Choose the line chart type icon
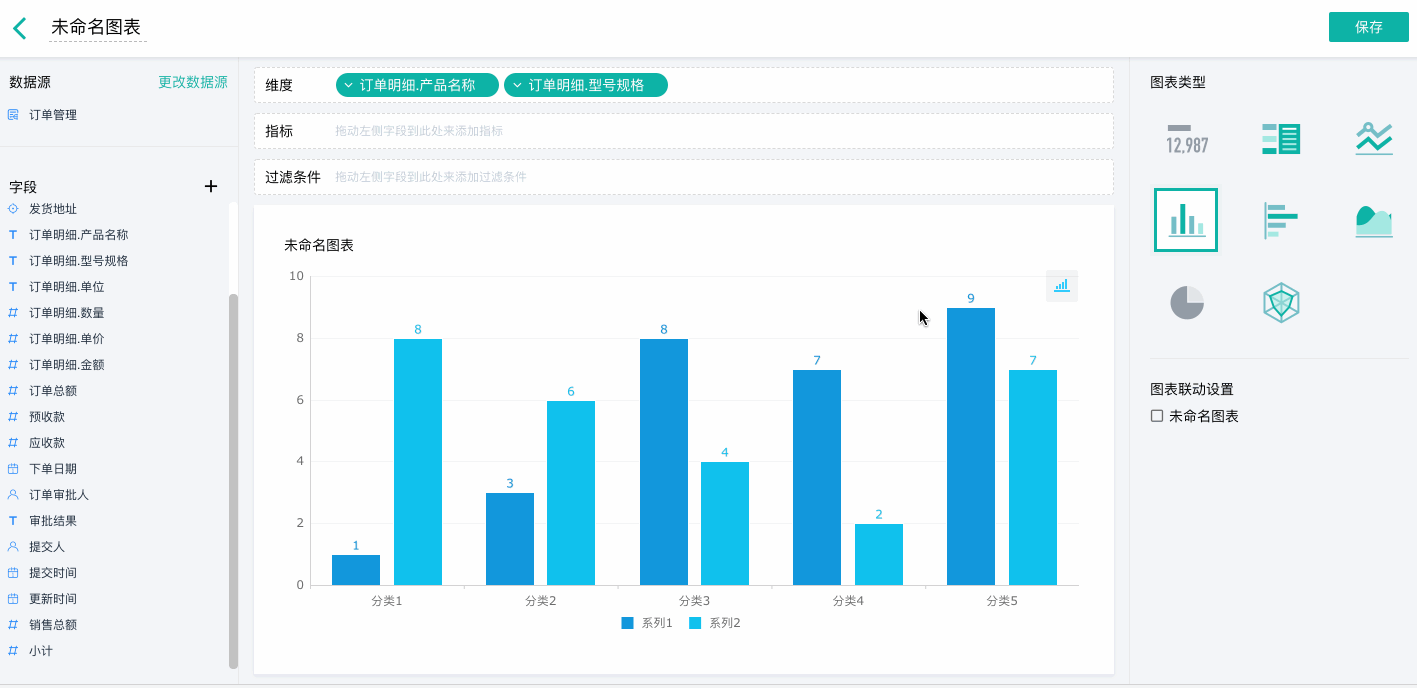The height and width of the screenshot is (688, 1417). (1374, 139)
